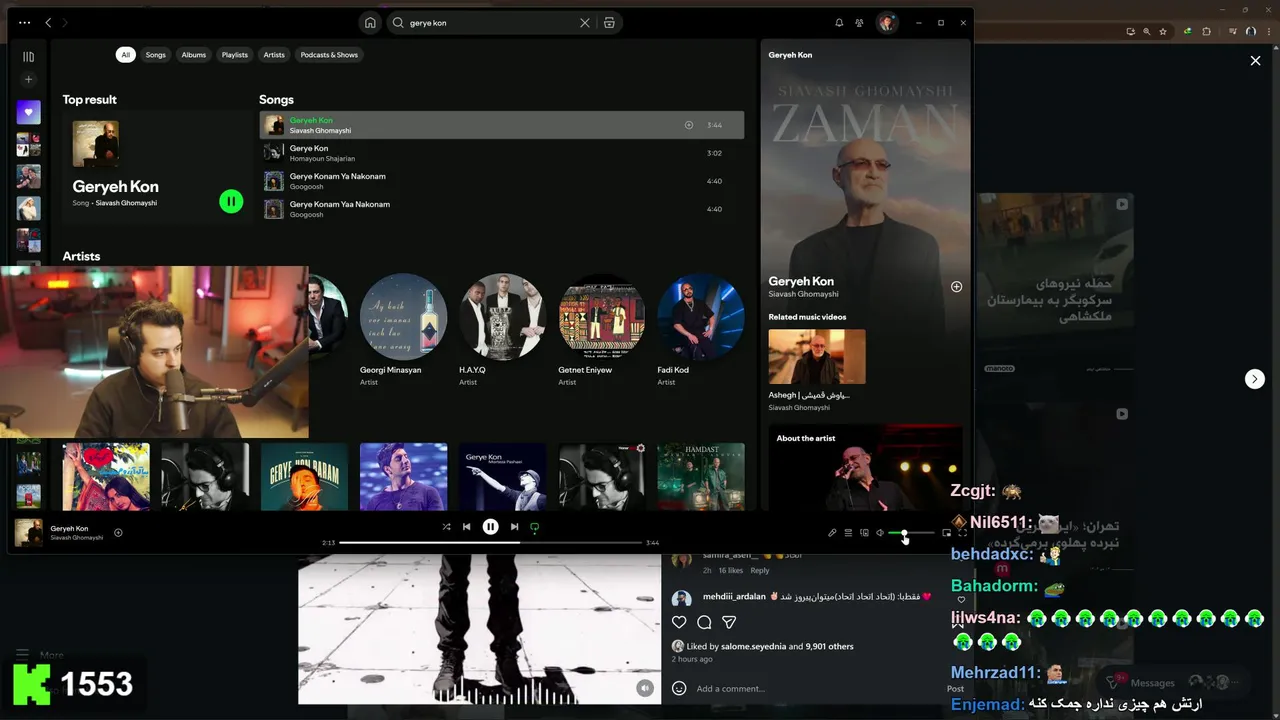Image resolution: width=1280 pixels, height=720 pixels.
Task: Select the Songs filter chip
Action: (156, 55)
